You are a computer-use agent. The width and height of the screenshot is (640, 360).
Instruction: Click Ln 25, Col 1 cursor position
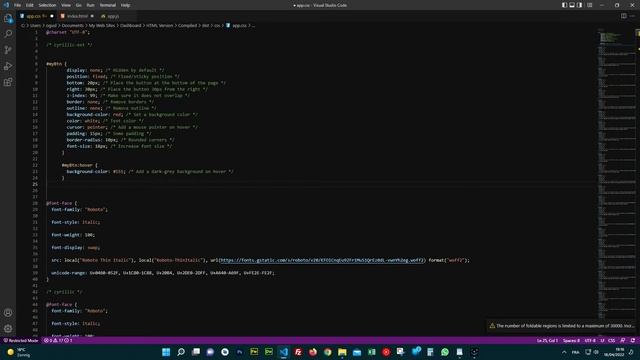pos(547,340)
